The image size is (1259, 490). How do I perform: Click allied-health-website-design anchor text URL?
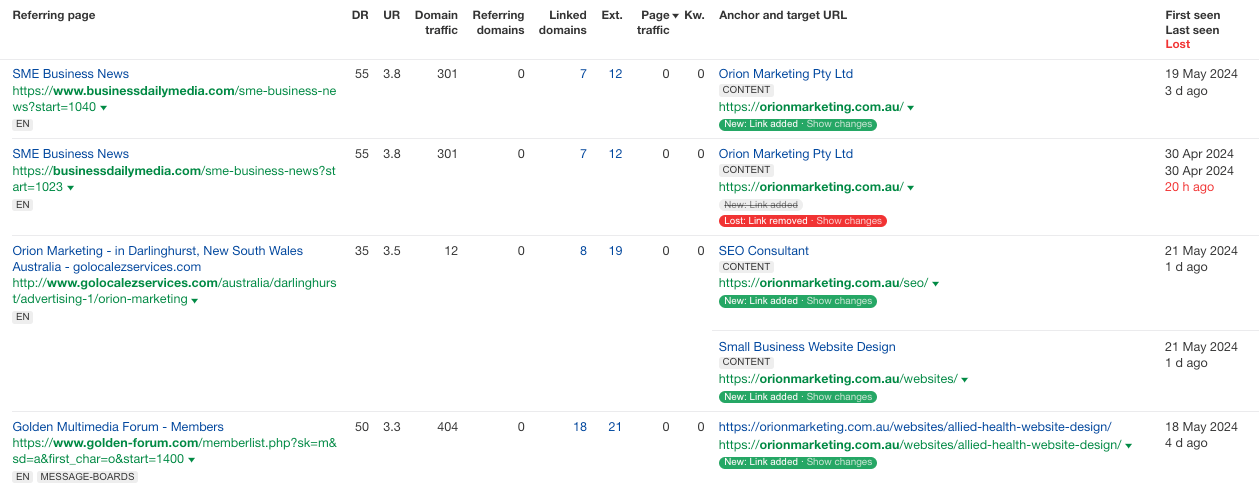point(915,427)
